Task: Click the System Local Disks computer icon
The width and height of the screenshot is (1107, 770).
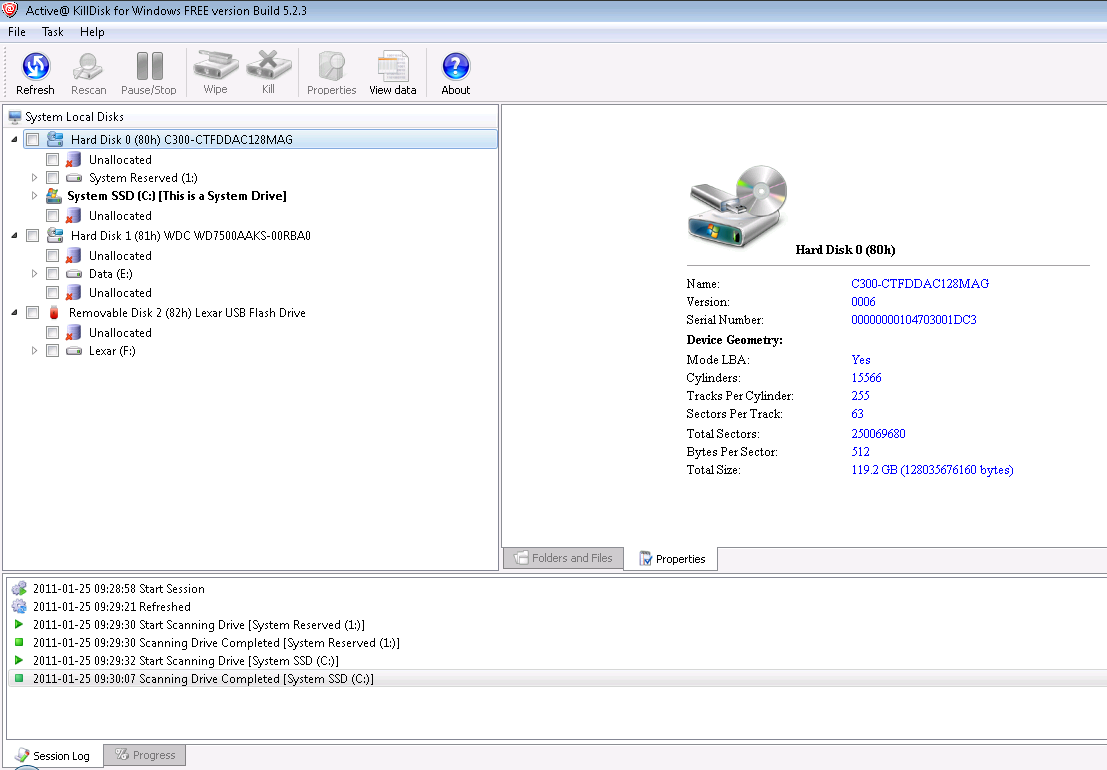Action: 15,117
